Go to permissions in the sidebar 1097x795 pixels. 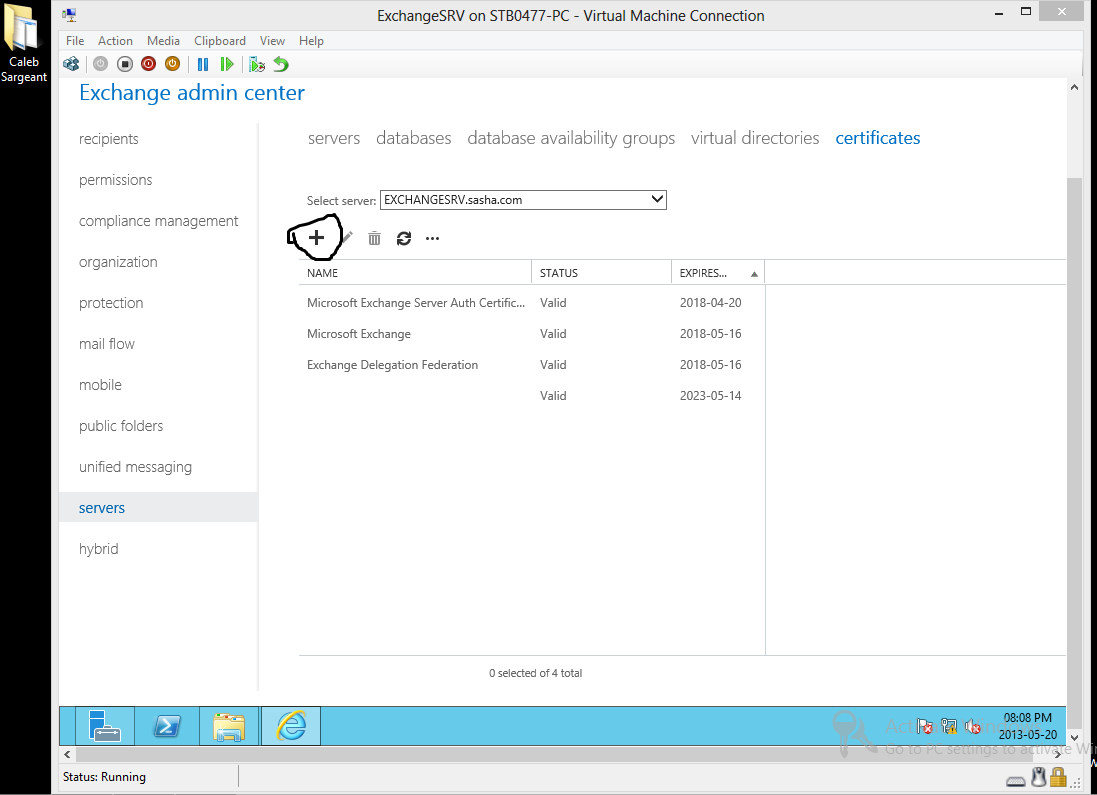pos(115,180)
